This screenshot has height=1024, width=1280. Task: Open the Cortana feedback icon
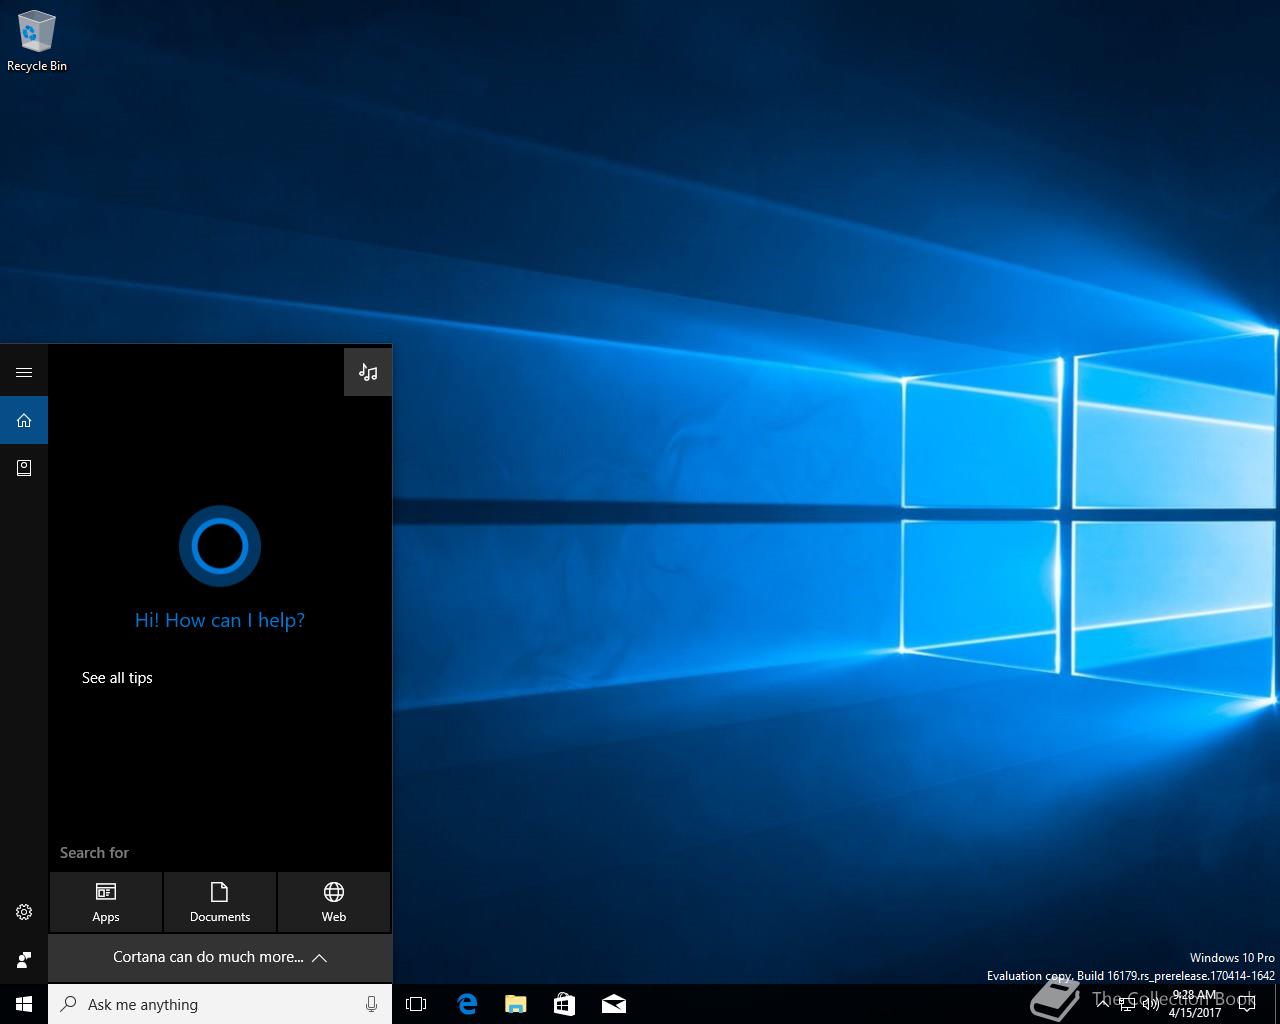point(24,960)
